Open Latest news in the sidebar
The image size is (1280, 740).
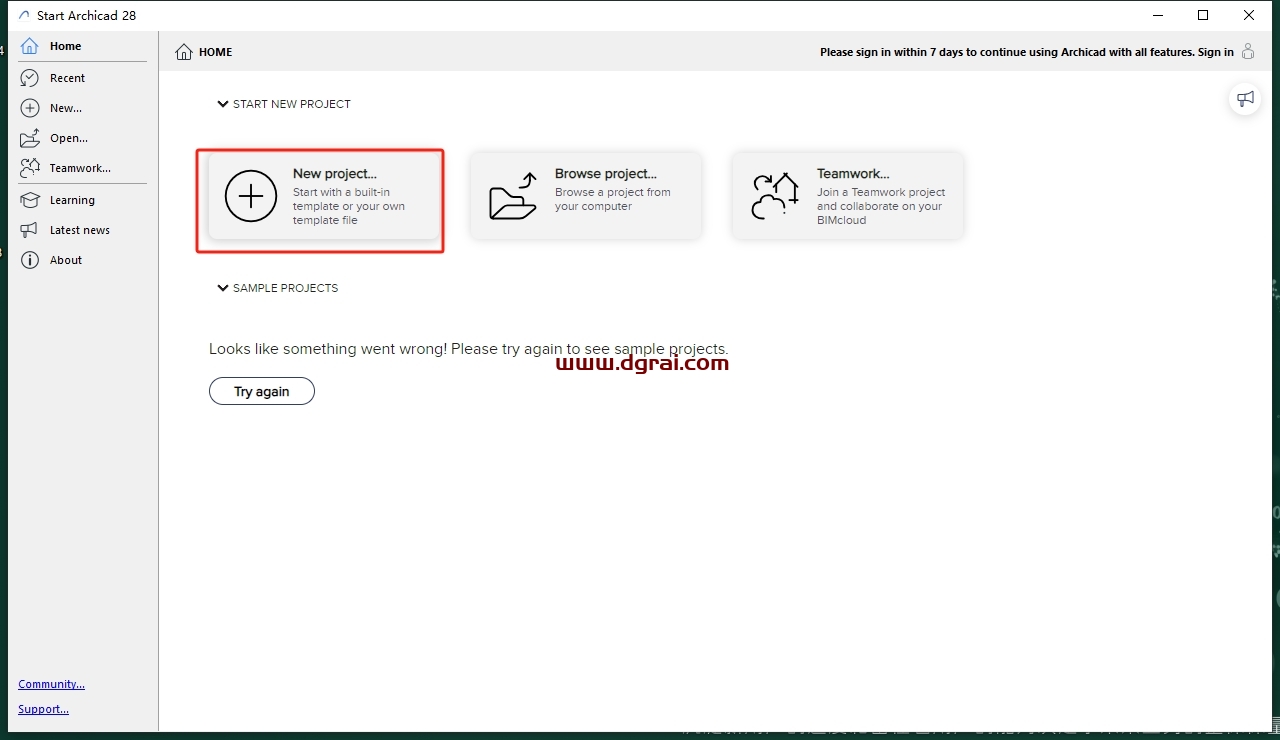(80, 230)
